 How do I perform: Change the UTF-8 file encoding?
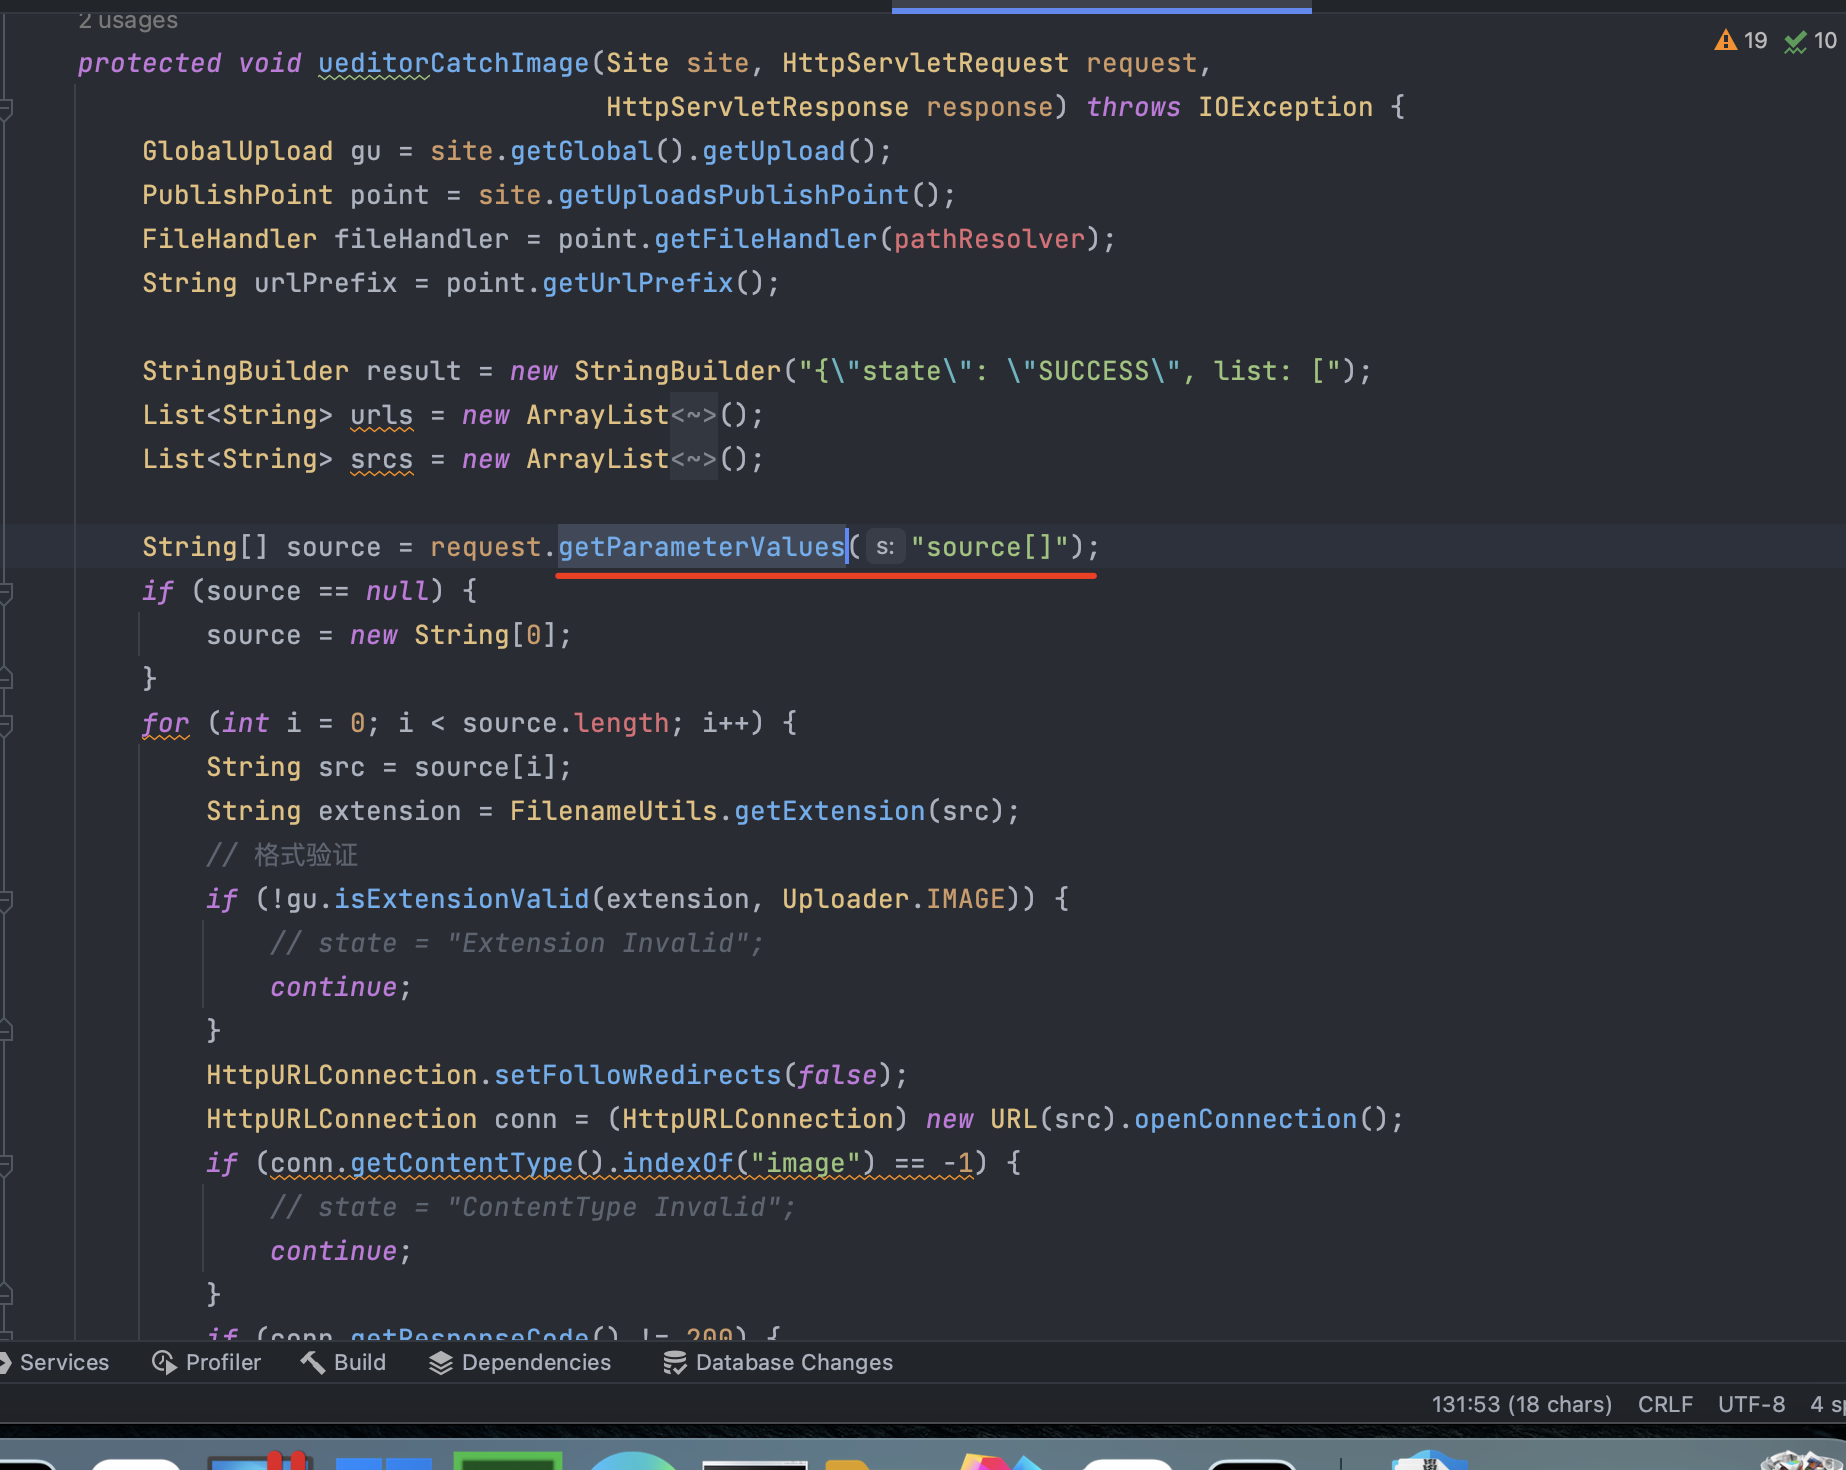[x=1751, y=1404]
